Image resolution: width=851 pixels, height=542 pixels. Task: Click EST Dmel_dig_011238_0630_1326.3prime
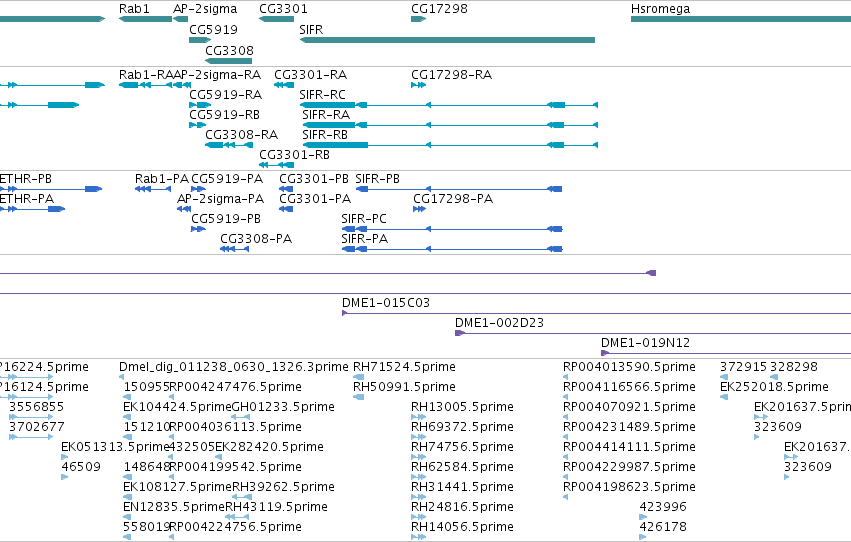(x=233, y=367)
